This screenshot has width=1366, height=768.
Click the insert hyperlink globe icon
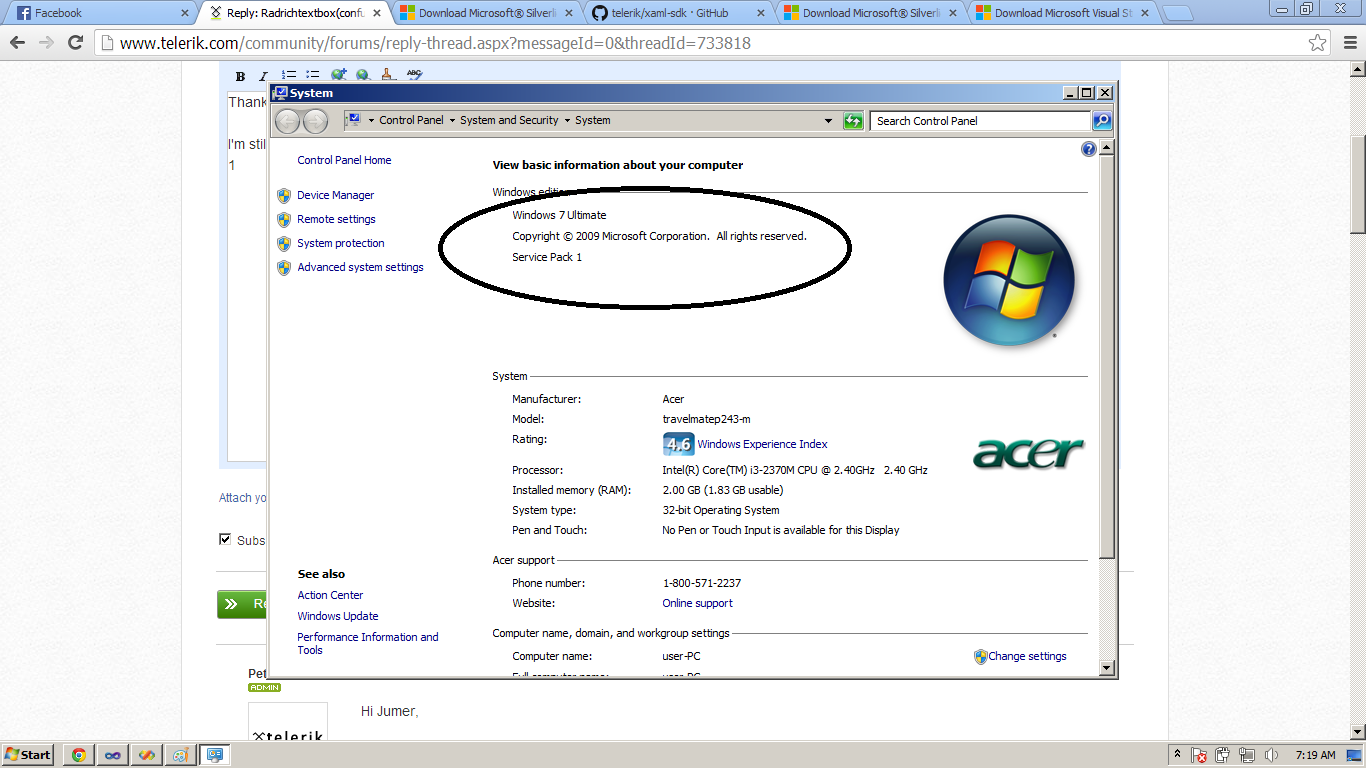tap(339, 75)
